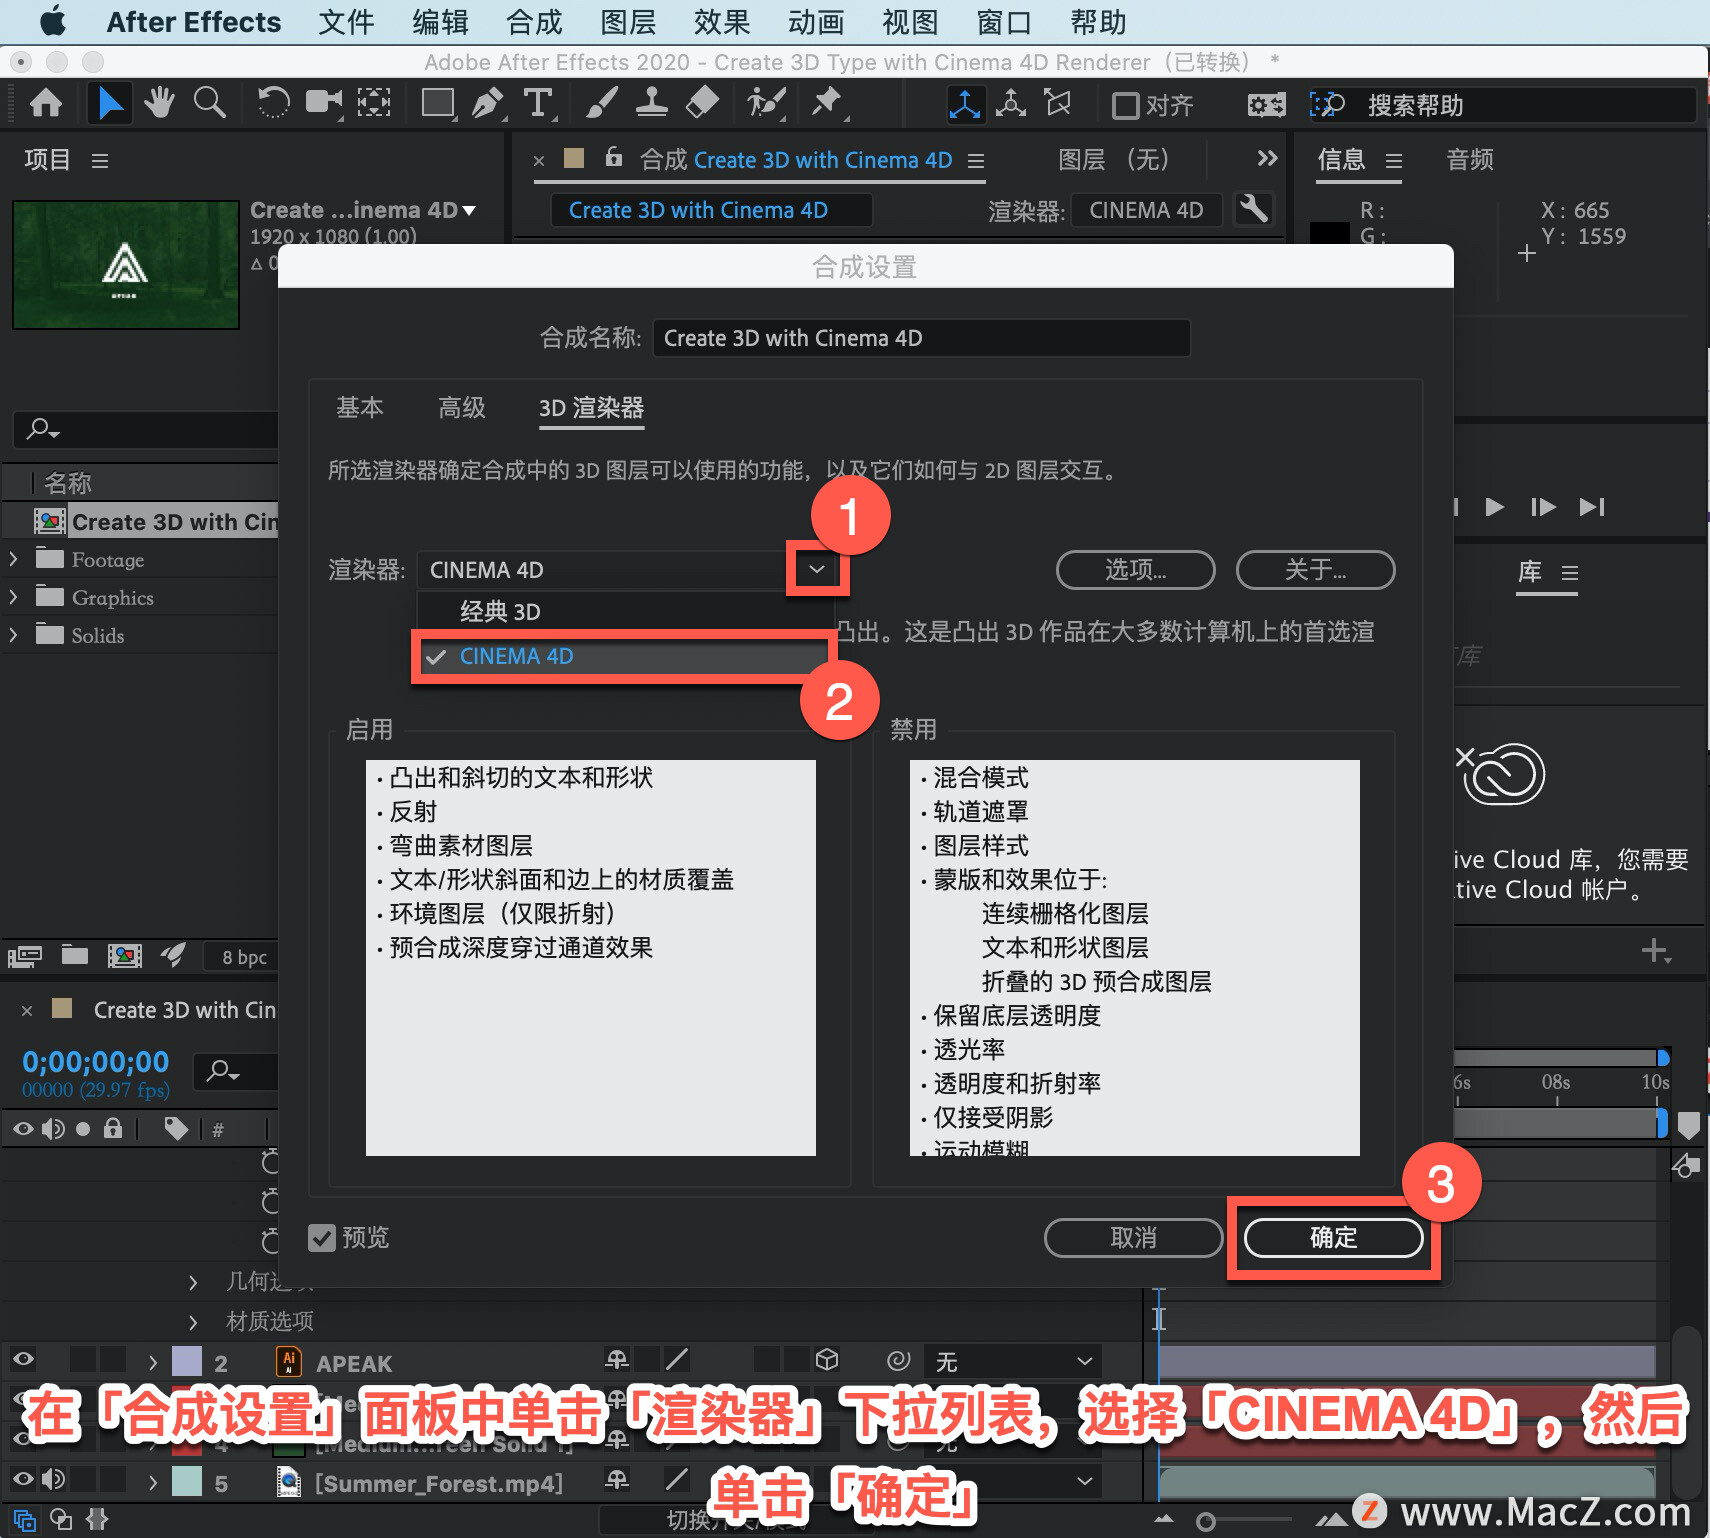Toggle composition lock icon in viewer tab
Screen dimensions: 1710x1538
point(614,157)
